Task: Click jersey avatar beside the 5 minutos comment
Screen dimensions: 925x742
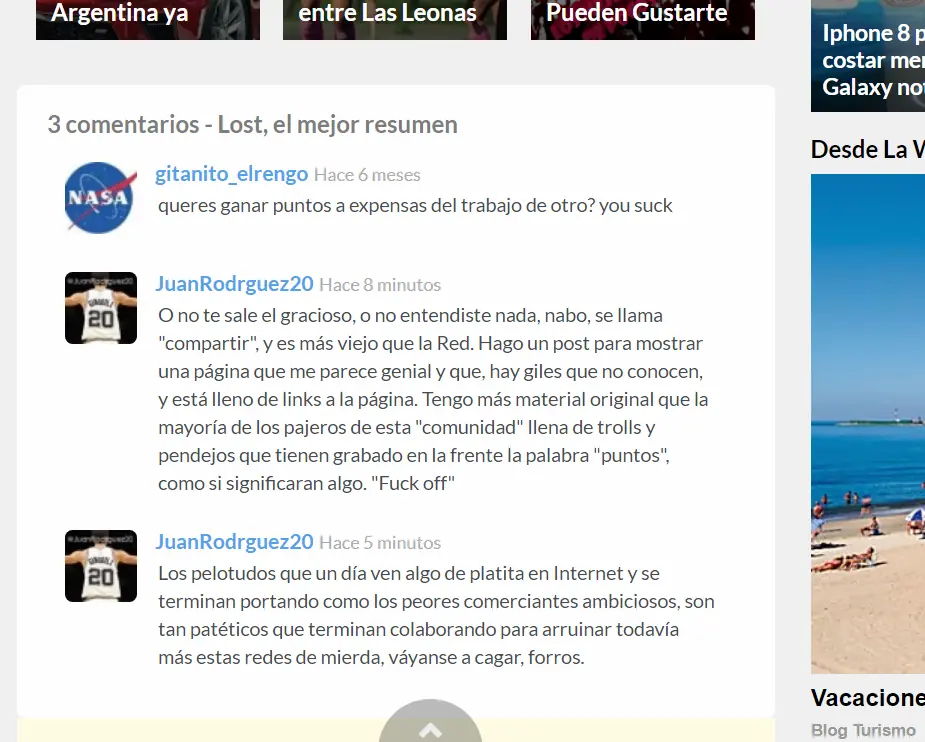Action: coord(101,566)
